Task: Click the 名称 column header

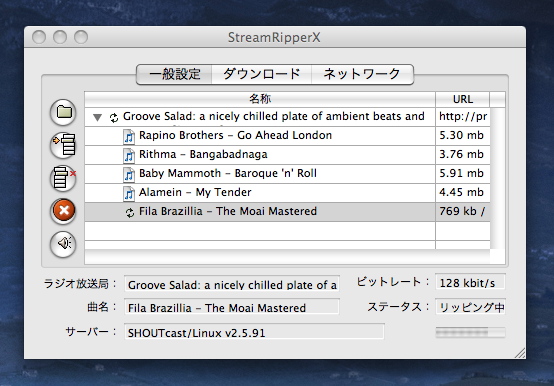Action: click(x=260, y=99)
